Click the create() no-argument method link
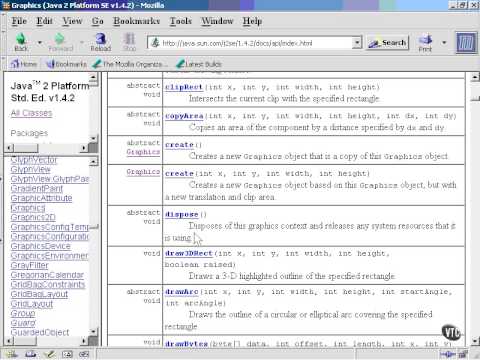 (179, 145)
